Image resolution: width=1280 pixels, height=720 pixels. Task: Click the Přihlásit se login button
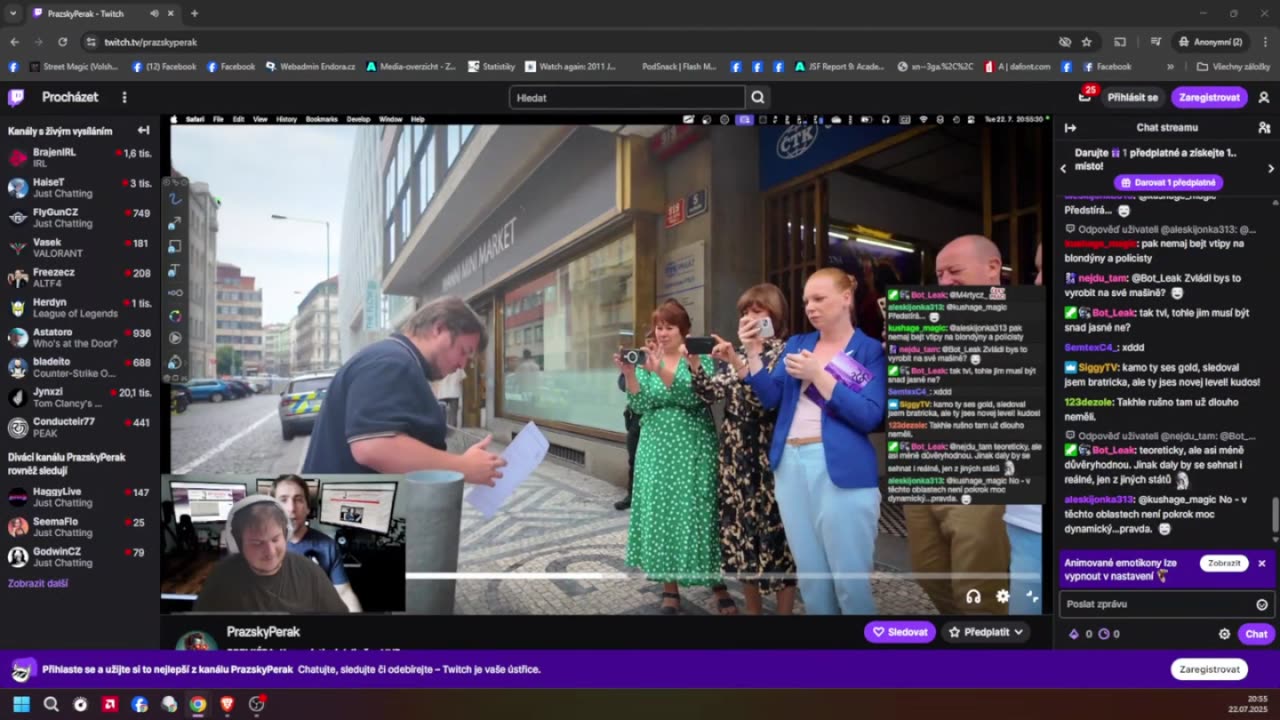(1132, 97)
